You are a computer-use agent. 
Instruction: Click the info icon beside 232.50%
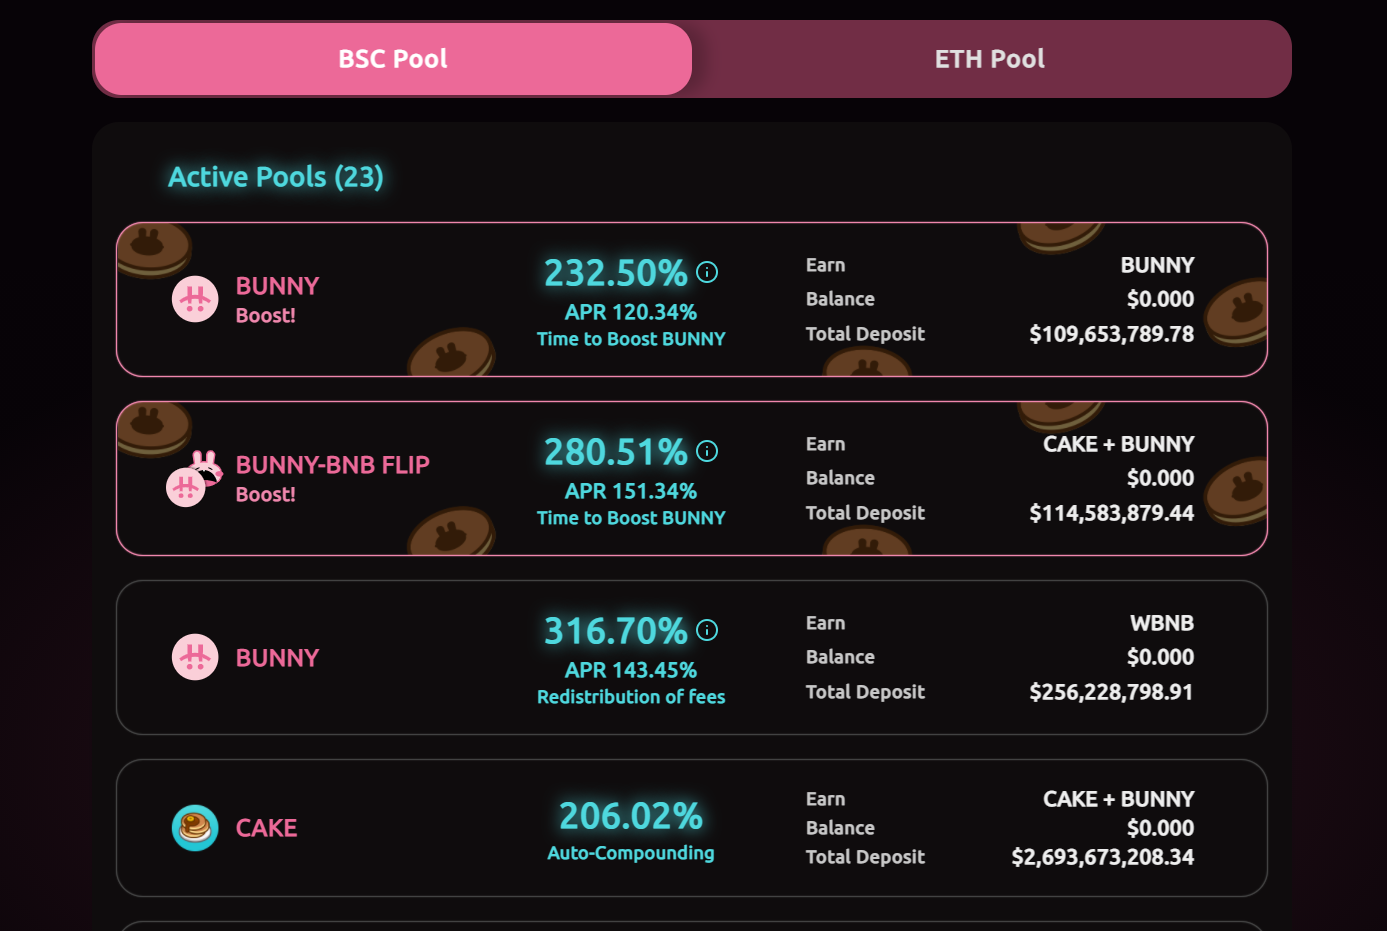[707, 272]
